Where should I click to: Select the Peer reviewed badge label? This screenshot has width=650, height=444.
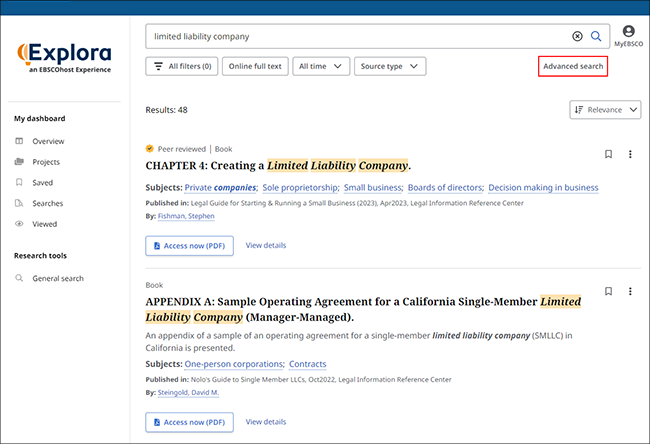[x=182, y=149]
